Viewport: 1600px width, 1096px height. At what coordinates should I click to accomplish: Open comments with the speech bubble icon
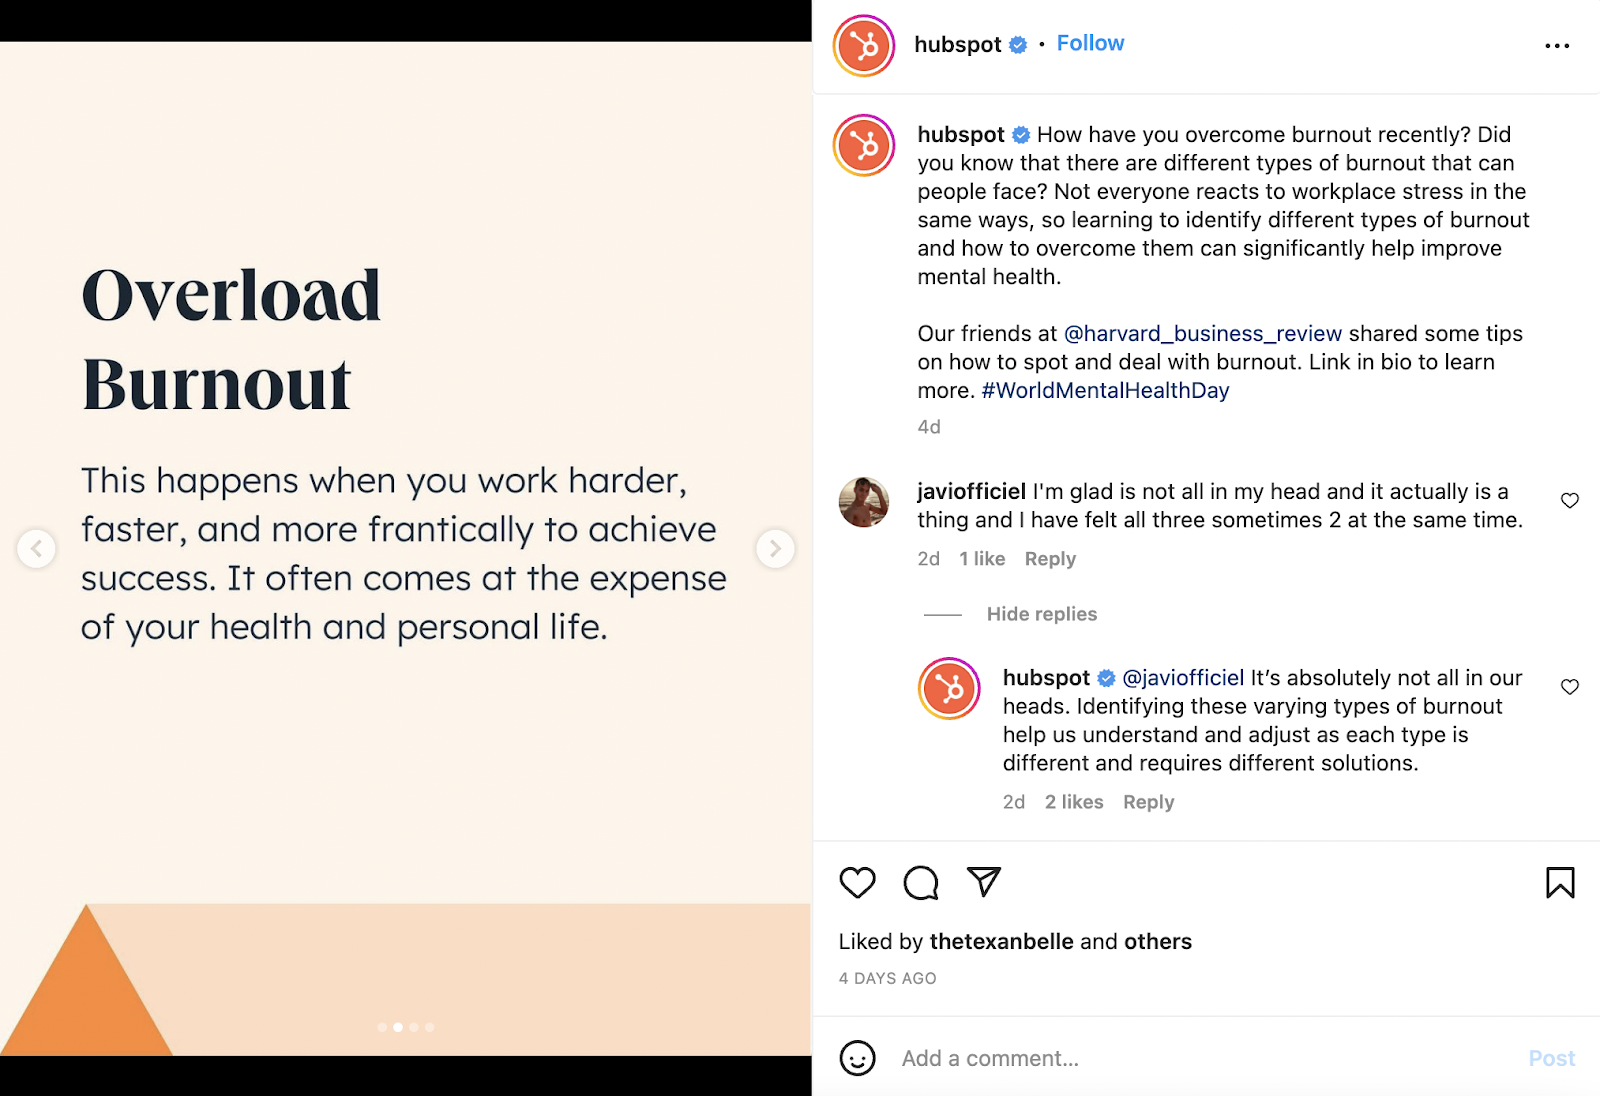tap(921, 882)
